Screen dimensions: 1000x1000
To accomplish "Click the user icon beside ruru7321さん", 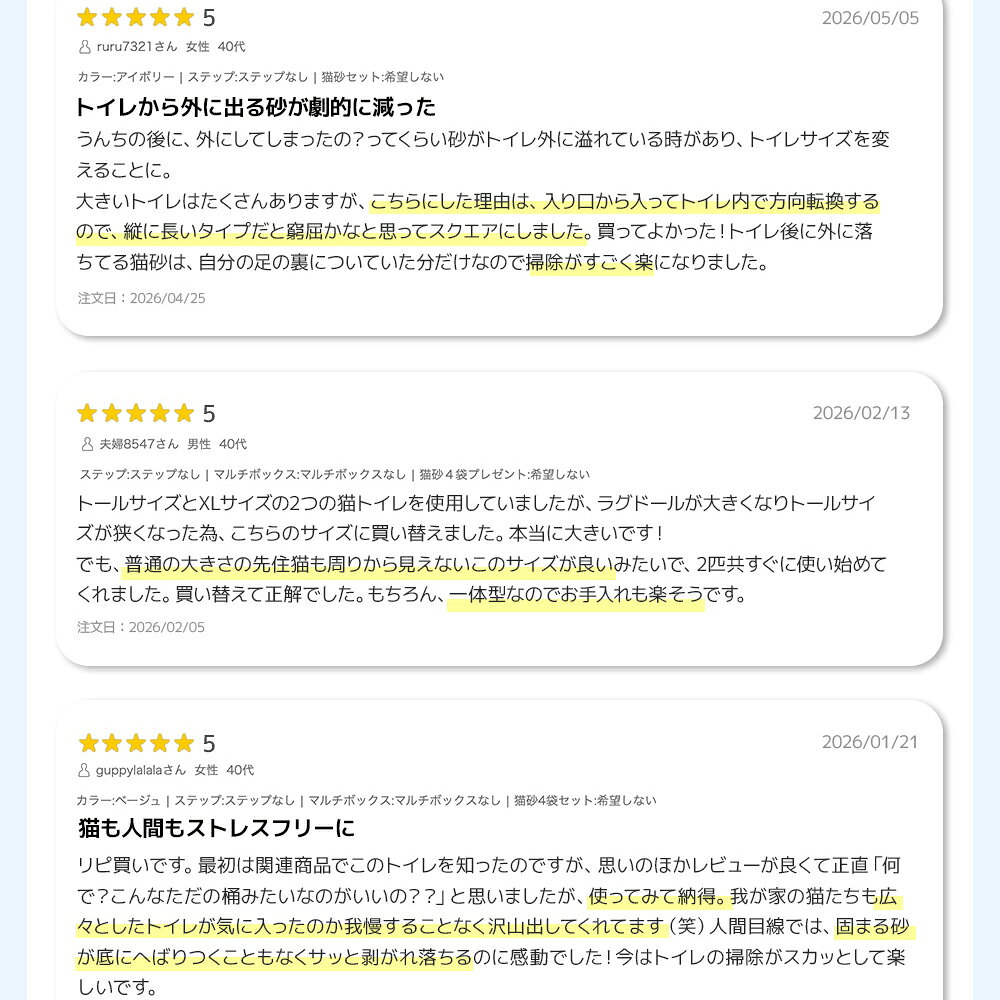I will [x=84, y=47].
